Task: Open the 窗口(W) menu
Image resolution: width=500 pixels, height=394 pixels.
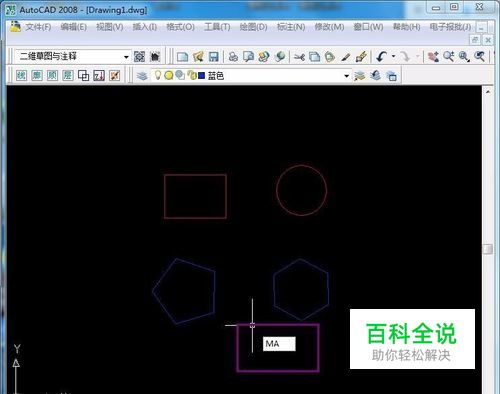Action: coord(368,27)
